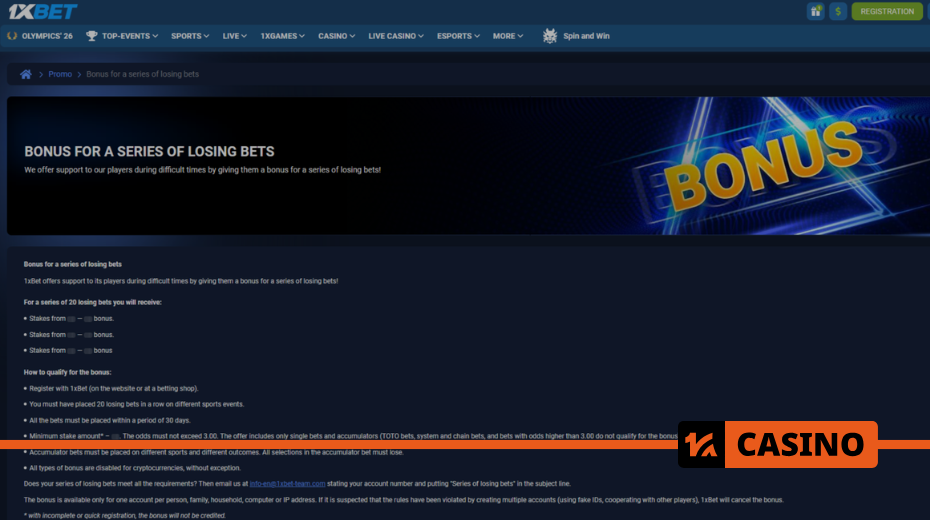Click the dollar deposit icon
This screenshot has width=930, height=520.
point(838,11)
